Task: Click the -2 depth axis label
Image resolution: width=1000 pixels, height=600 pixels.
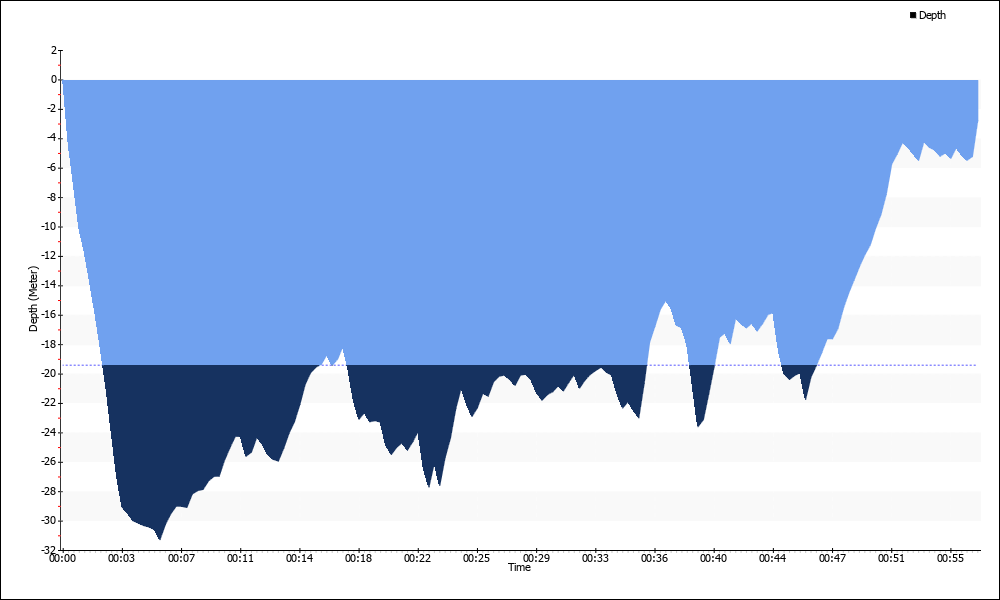Action: pos(52,109)
